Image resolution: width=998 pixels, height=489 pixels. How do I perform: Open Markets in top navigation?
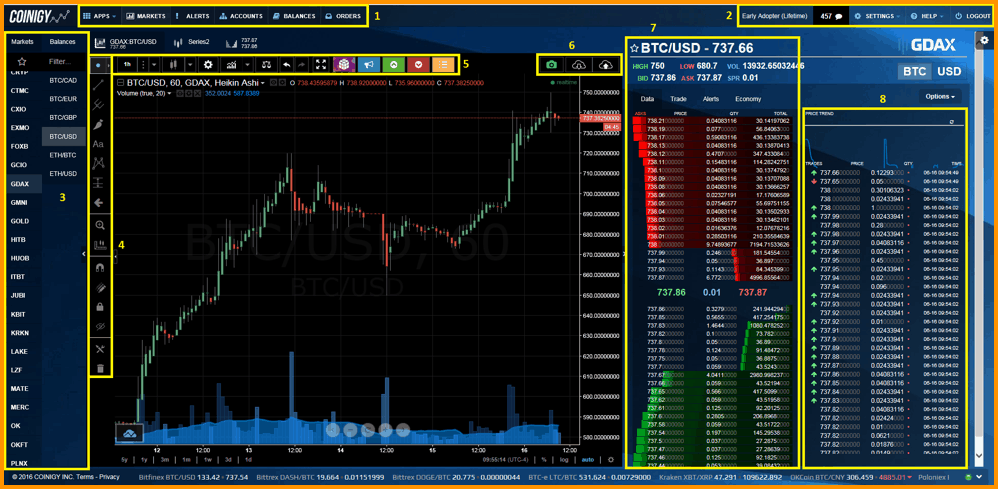[146, 16]
